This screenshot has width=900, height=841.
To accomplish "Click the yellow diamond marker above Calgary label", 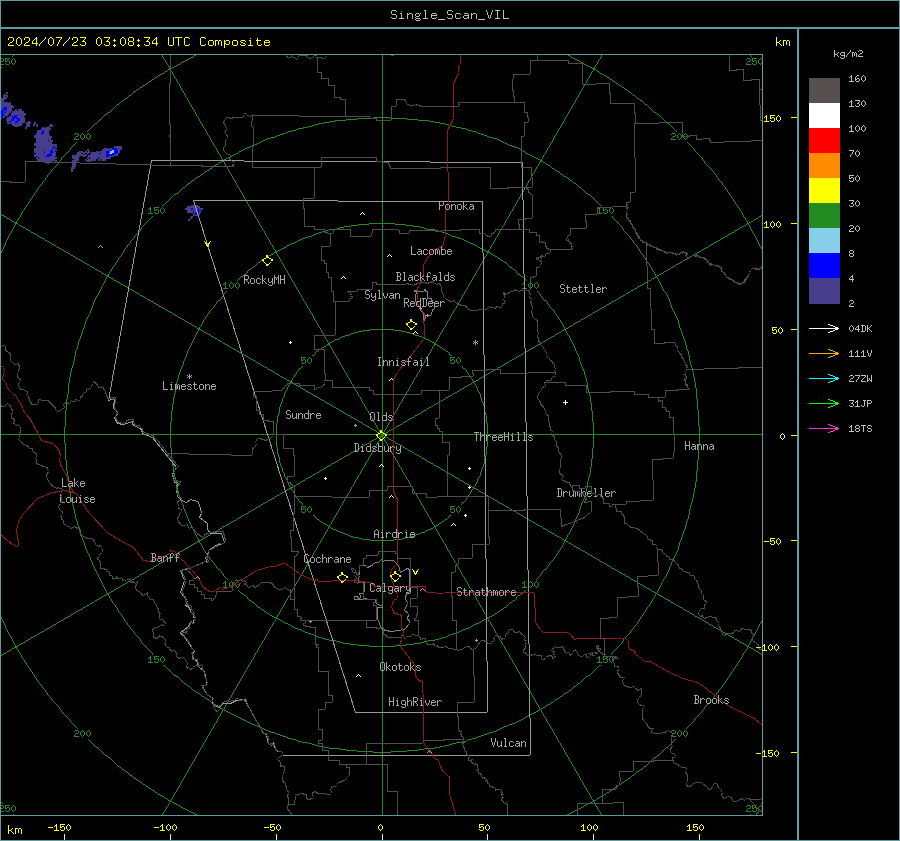I will click(395, 576).
